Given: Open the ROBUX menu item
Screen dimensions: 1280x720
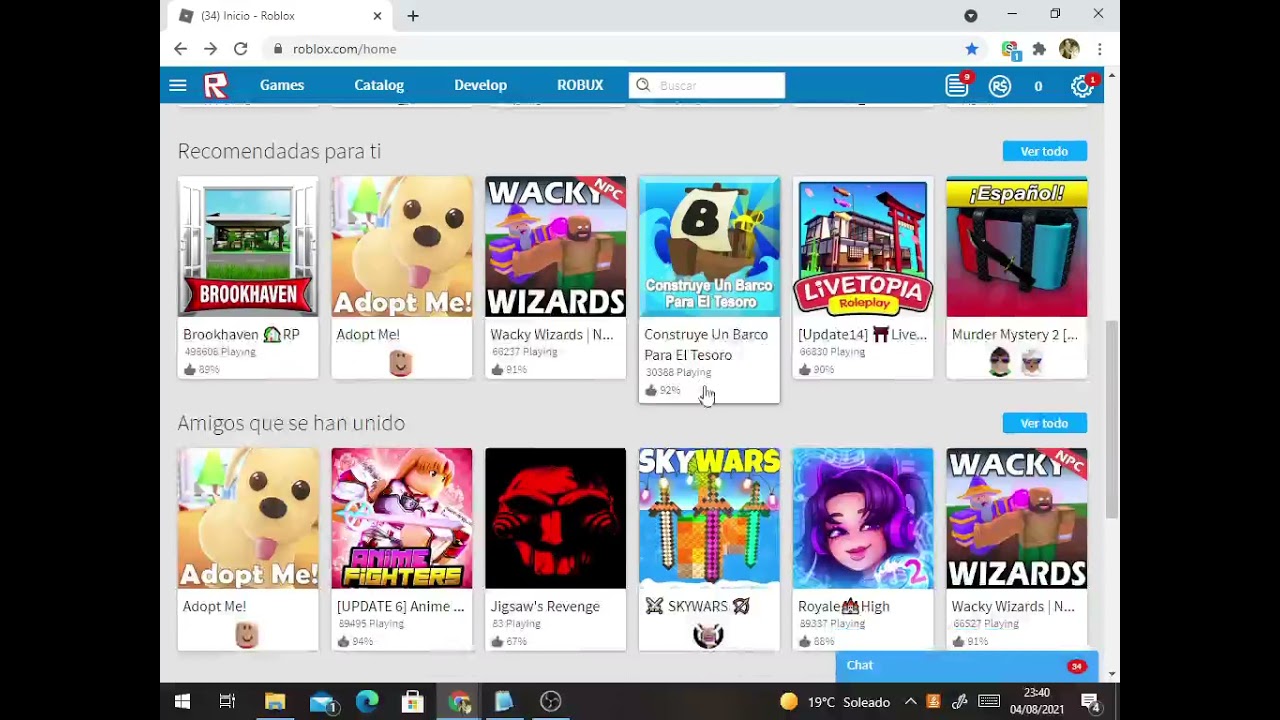Looking at the screenshot, I should click(580, 85).
